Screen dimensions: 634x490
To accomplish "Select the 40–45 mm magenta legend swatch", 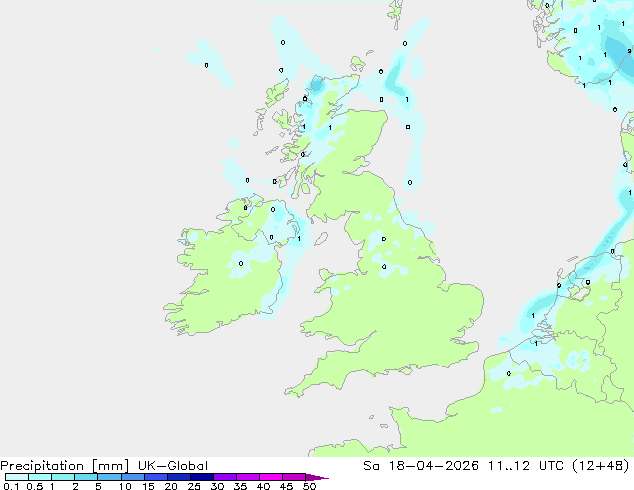I will tap(271, 477).
